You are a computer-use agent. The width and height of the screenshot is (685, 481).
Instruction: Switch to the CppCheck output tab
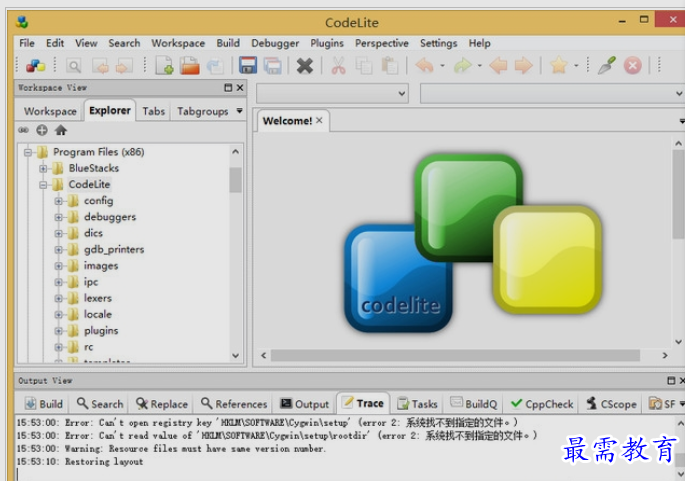(x=541, y=404)
